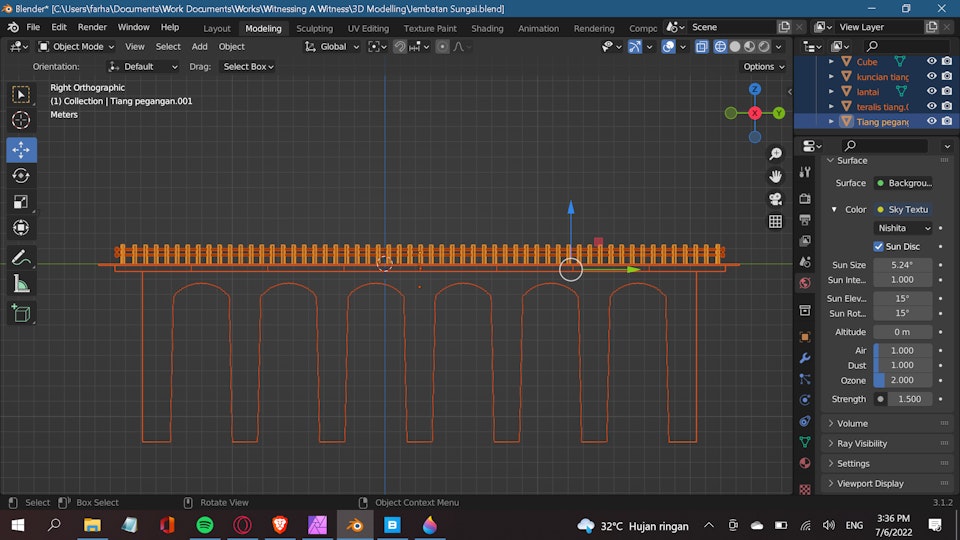Click the Sun Size value field
960x540 pixels.
click(903, 265)
